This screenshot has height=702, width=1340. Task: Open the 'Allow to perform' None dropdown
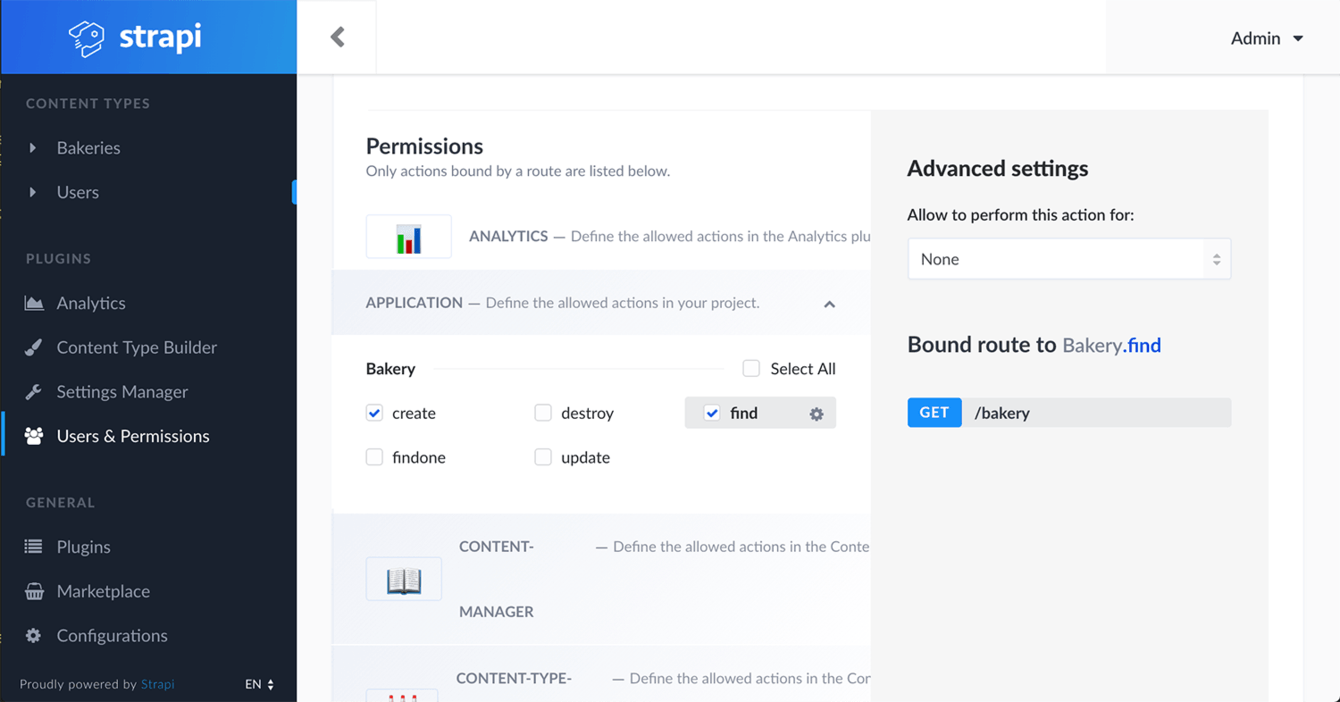coord(1068,259)
